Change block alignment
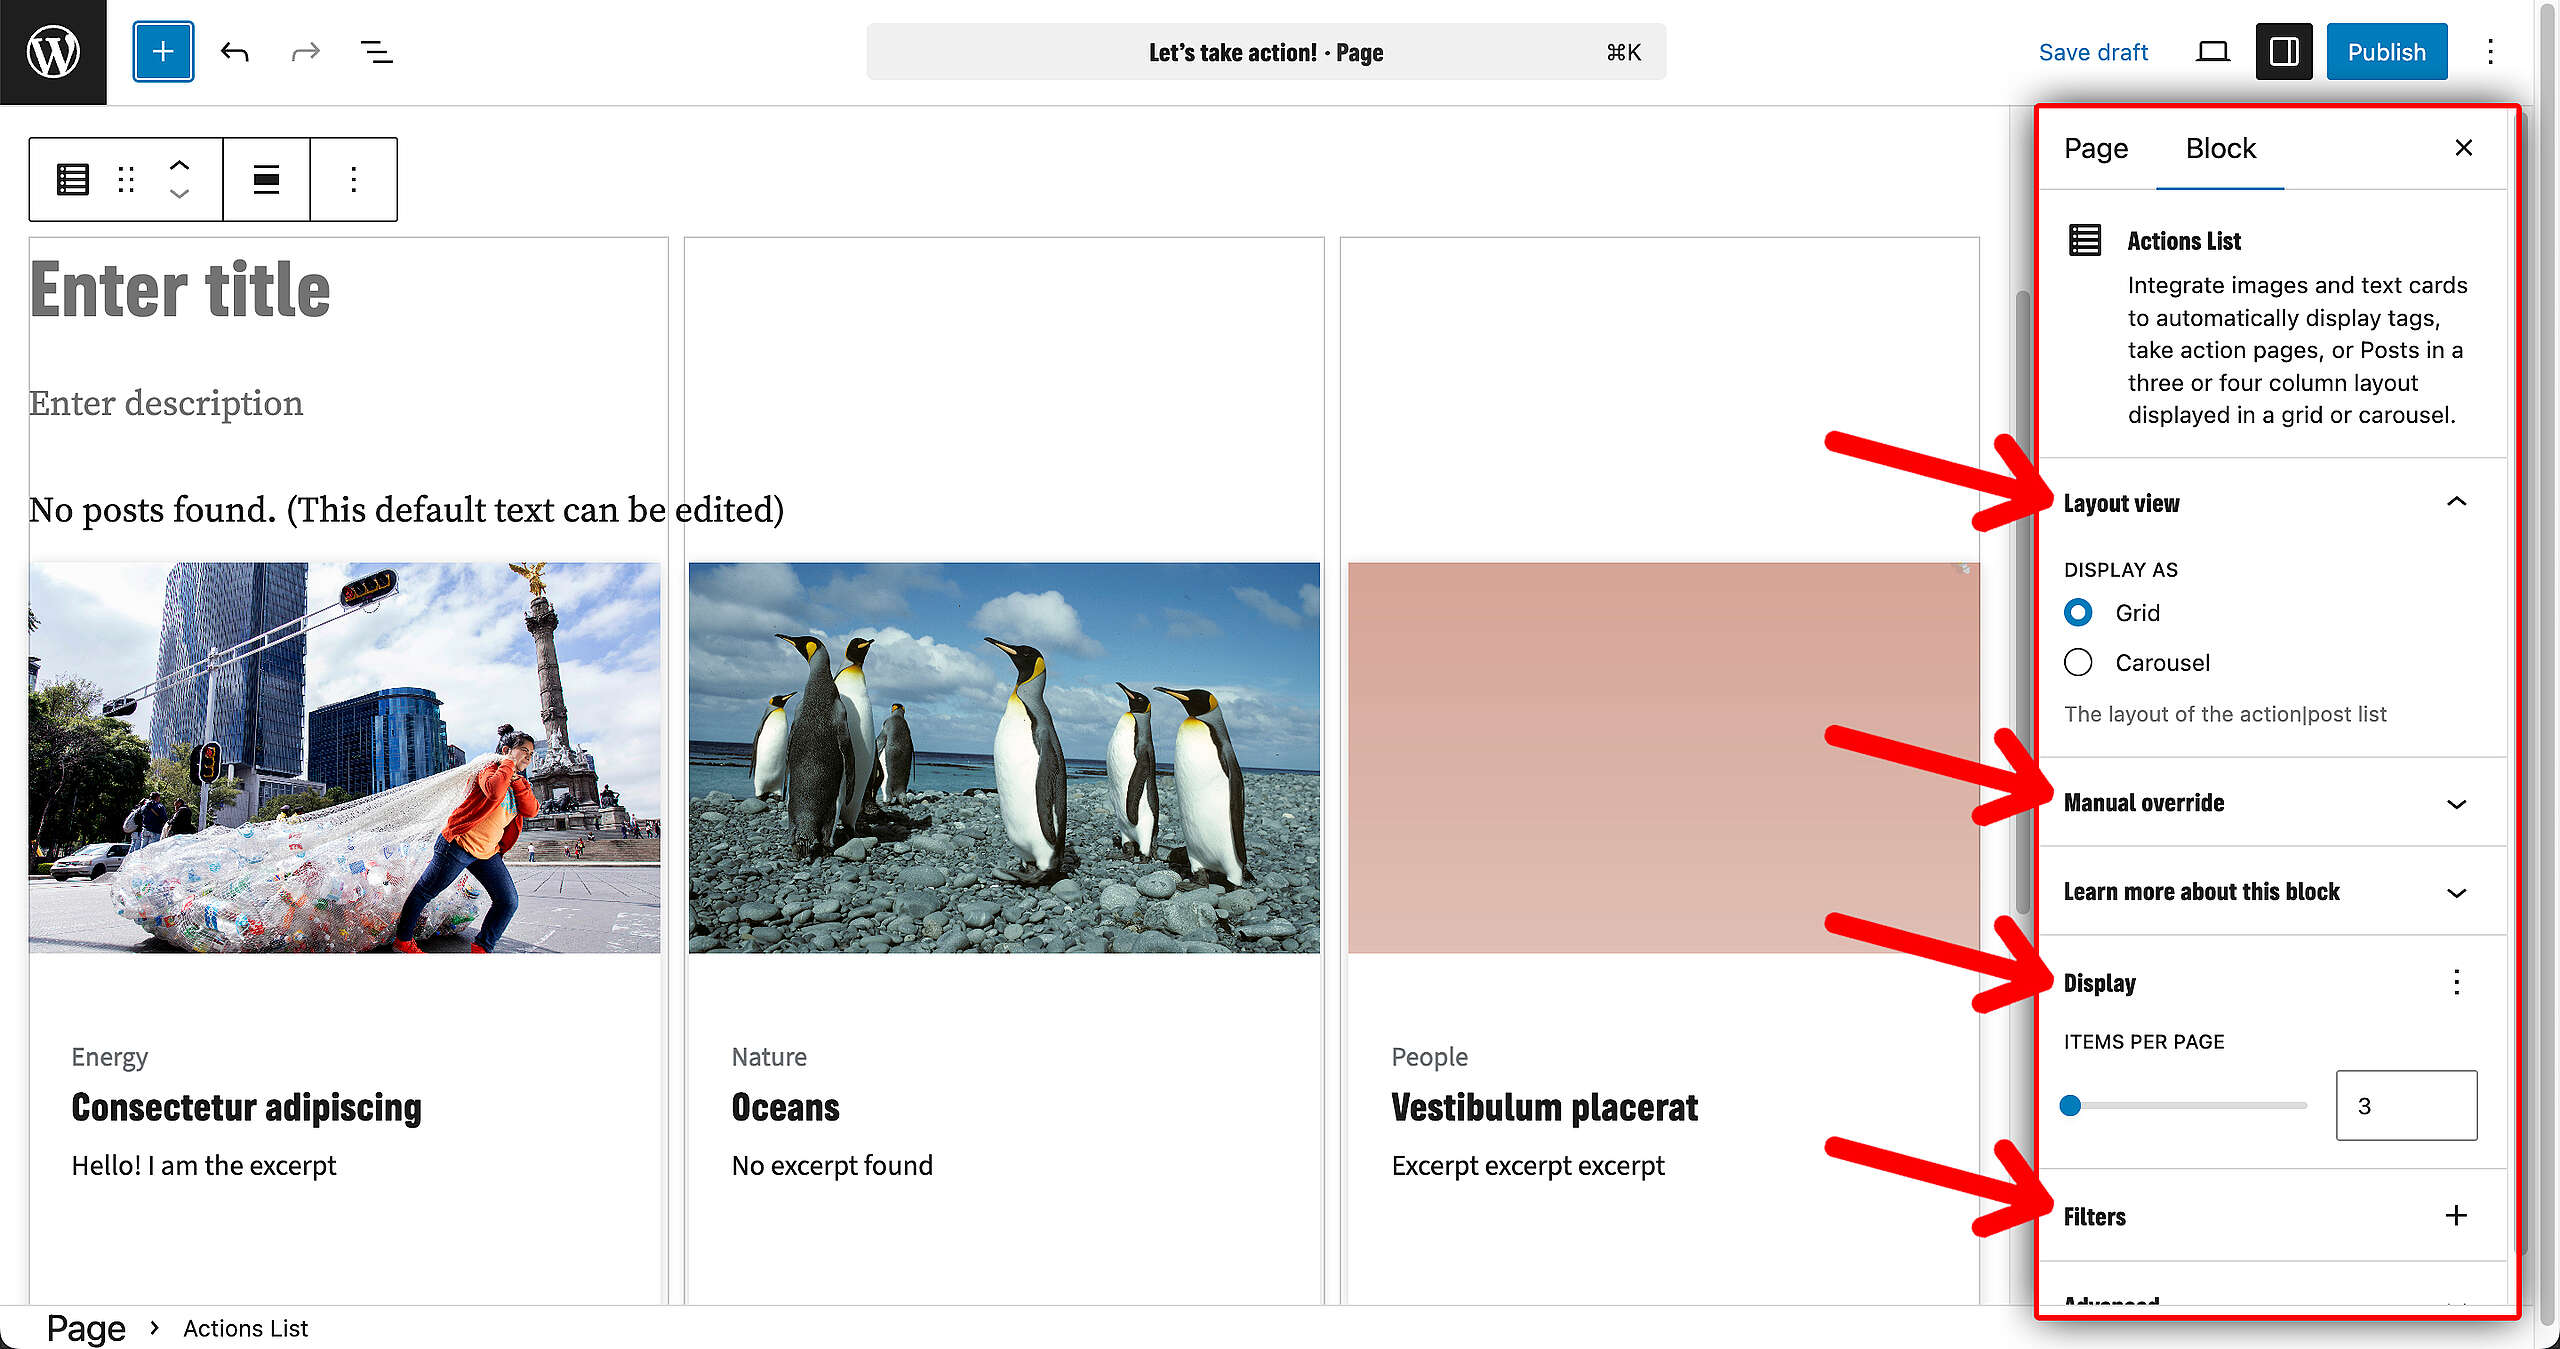This screenshot has width=2560, height=1349. (x=266, y=180)
